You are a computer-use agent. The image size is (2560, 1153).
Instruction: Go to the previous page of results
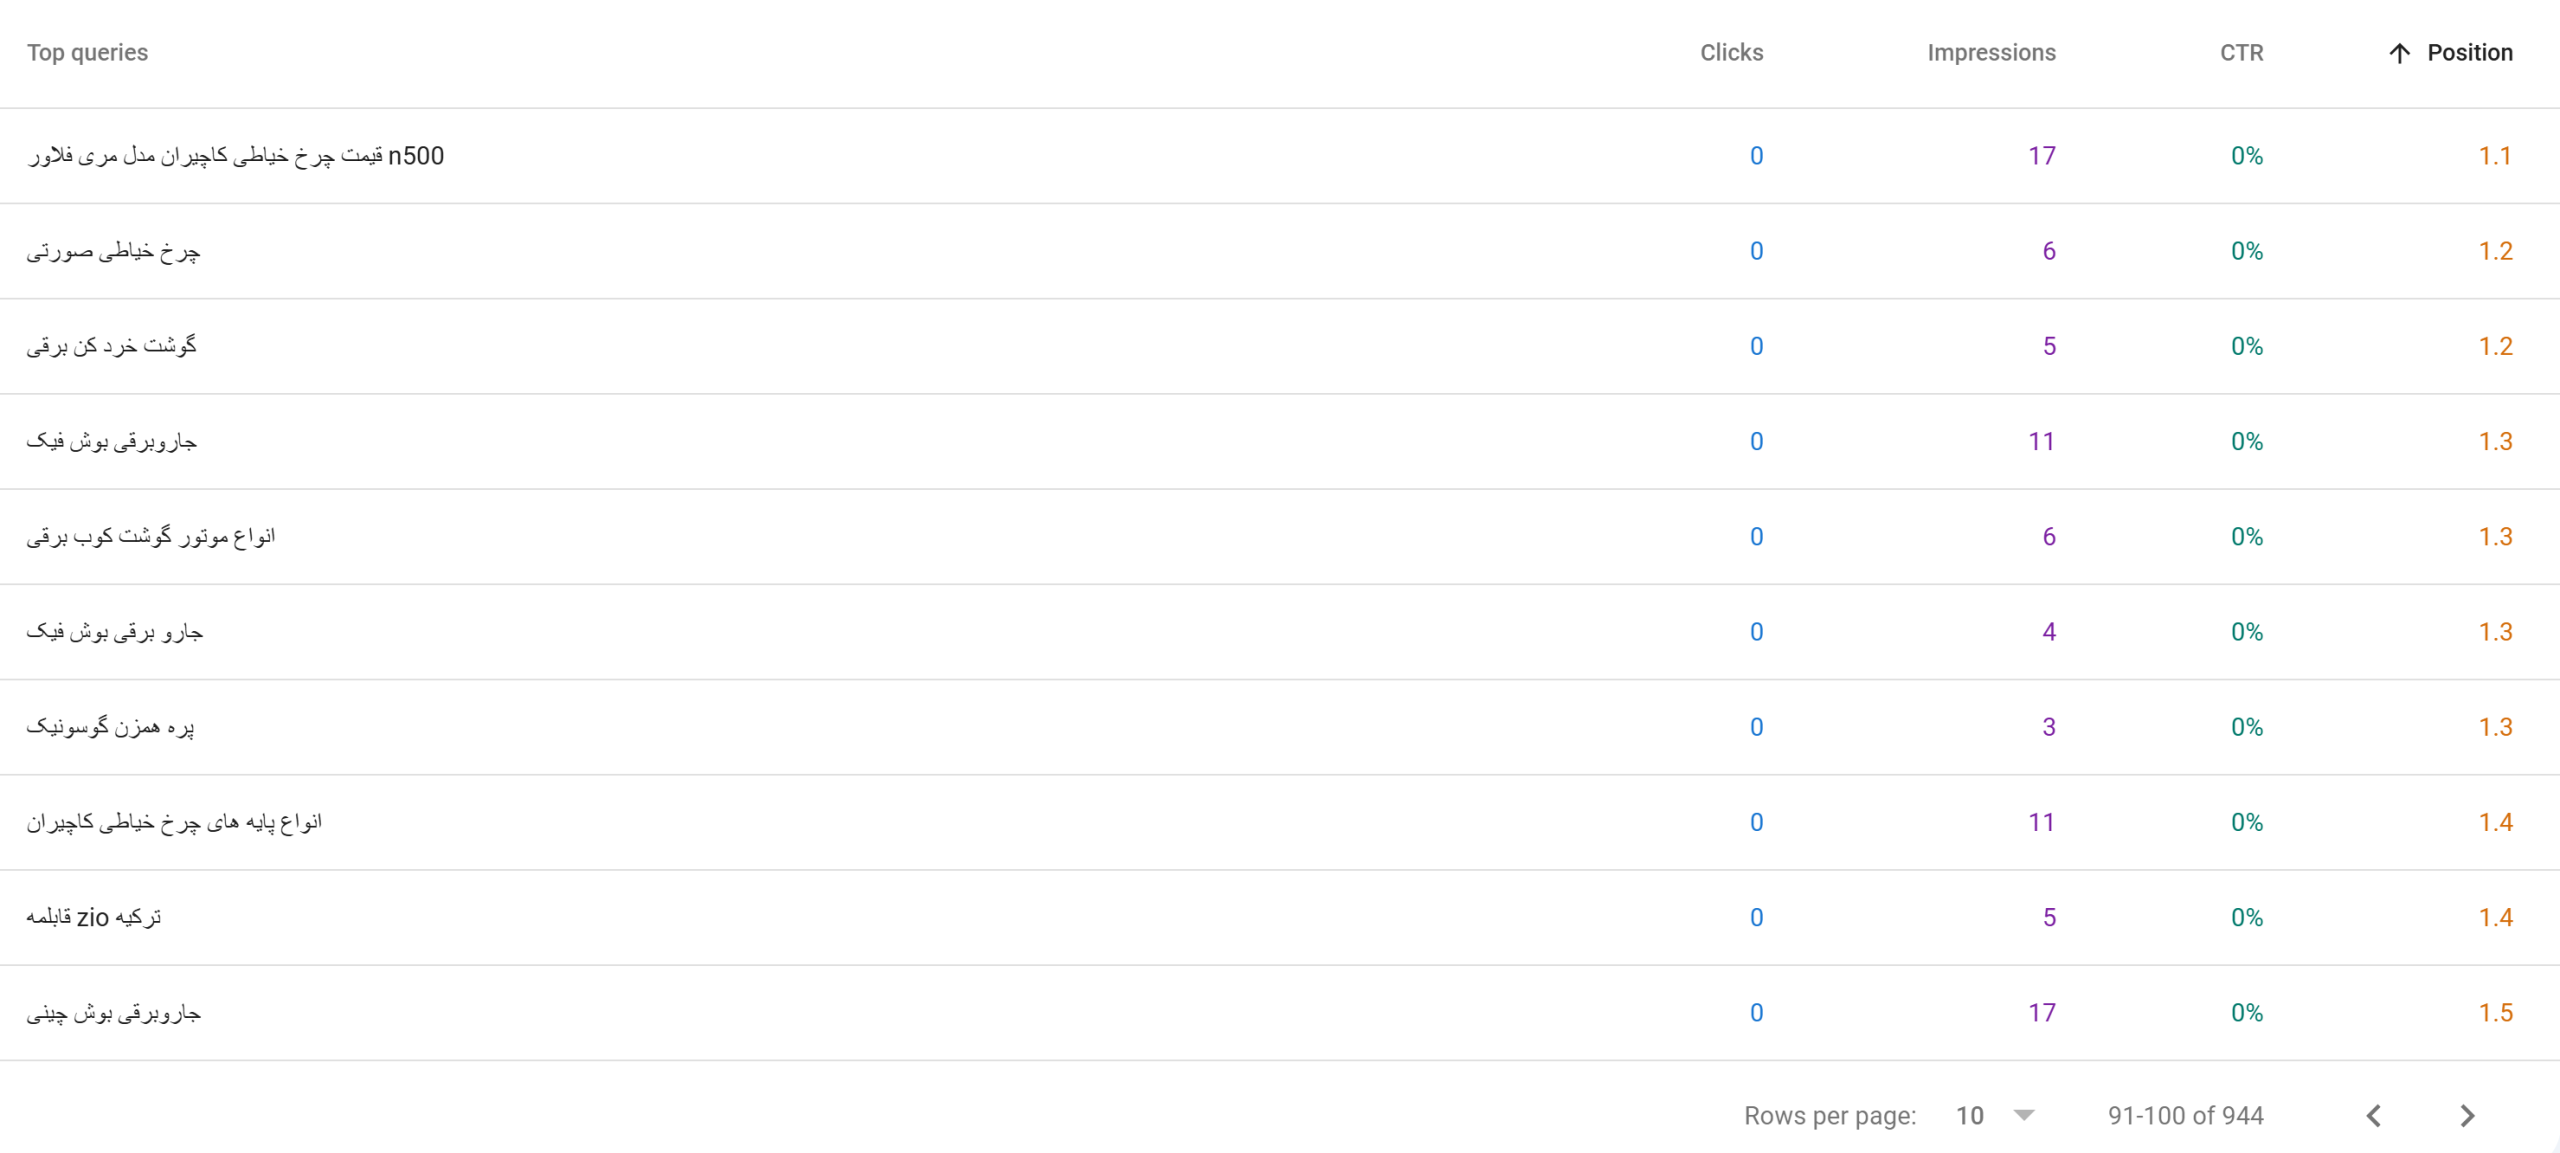2374,1115
